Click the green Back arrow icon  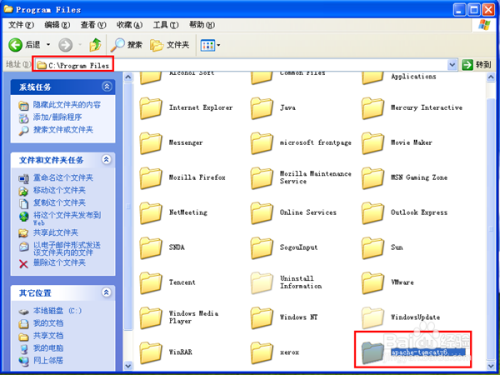15,45
